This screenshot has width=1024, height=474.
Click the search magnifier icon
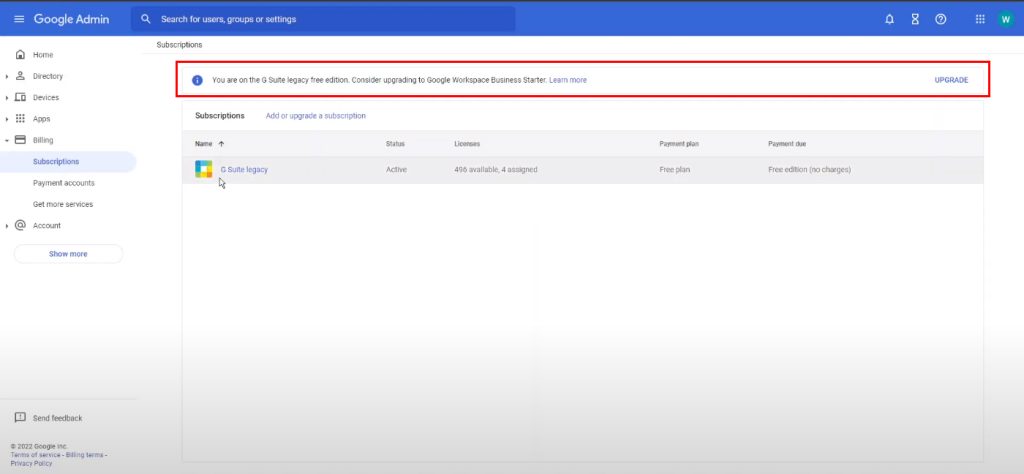[x=146, y=19]
